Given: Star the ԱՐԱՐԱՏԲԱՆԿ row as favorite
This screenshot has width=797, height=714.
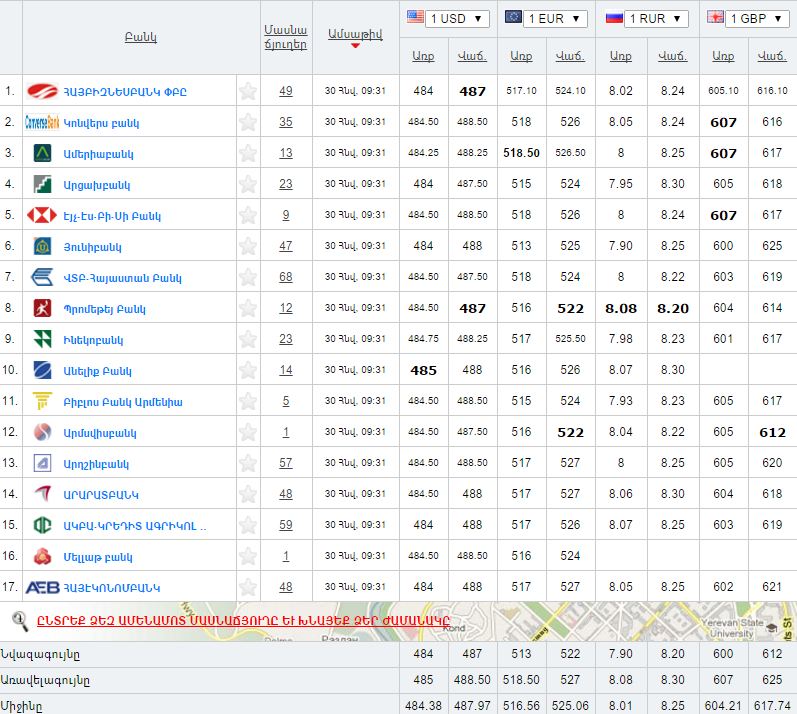Looking at the screenshot, I should tap(248, 495).
